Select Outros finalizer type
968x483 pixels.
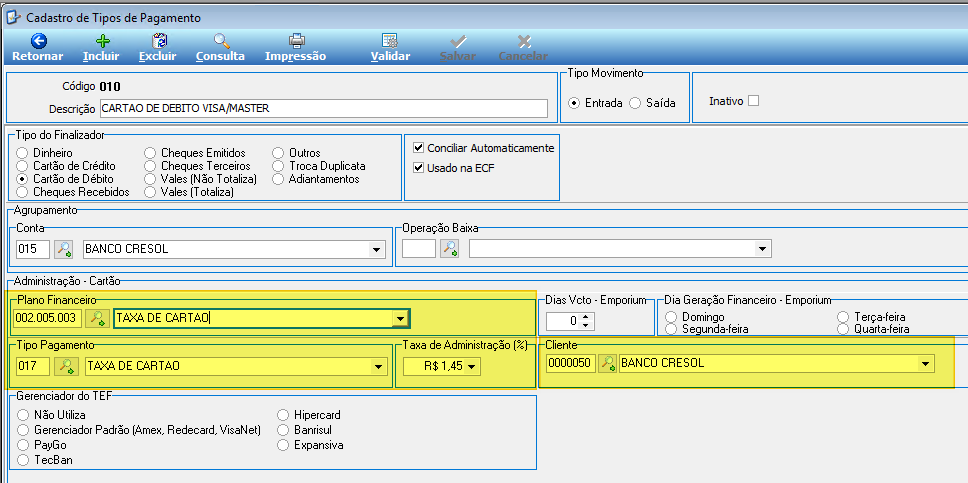(278, 153)
